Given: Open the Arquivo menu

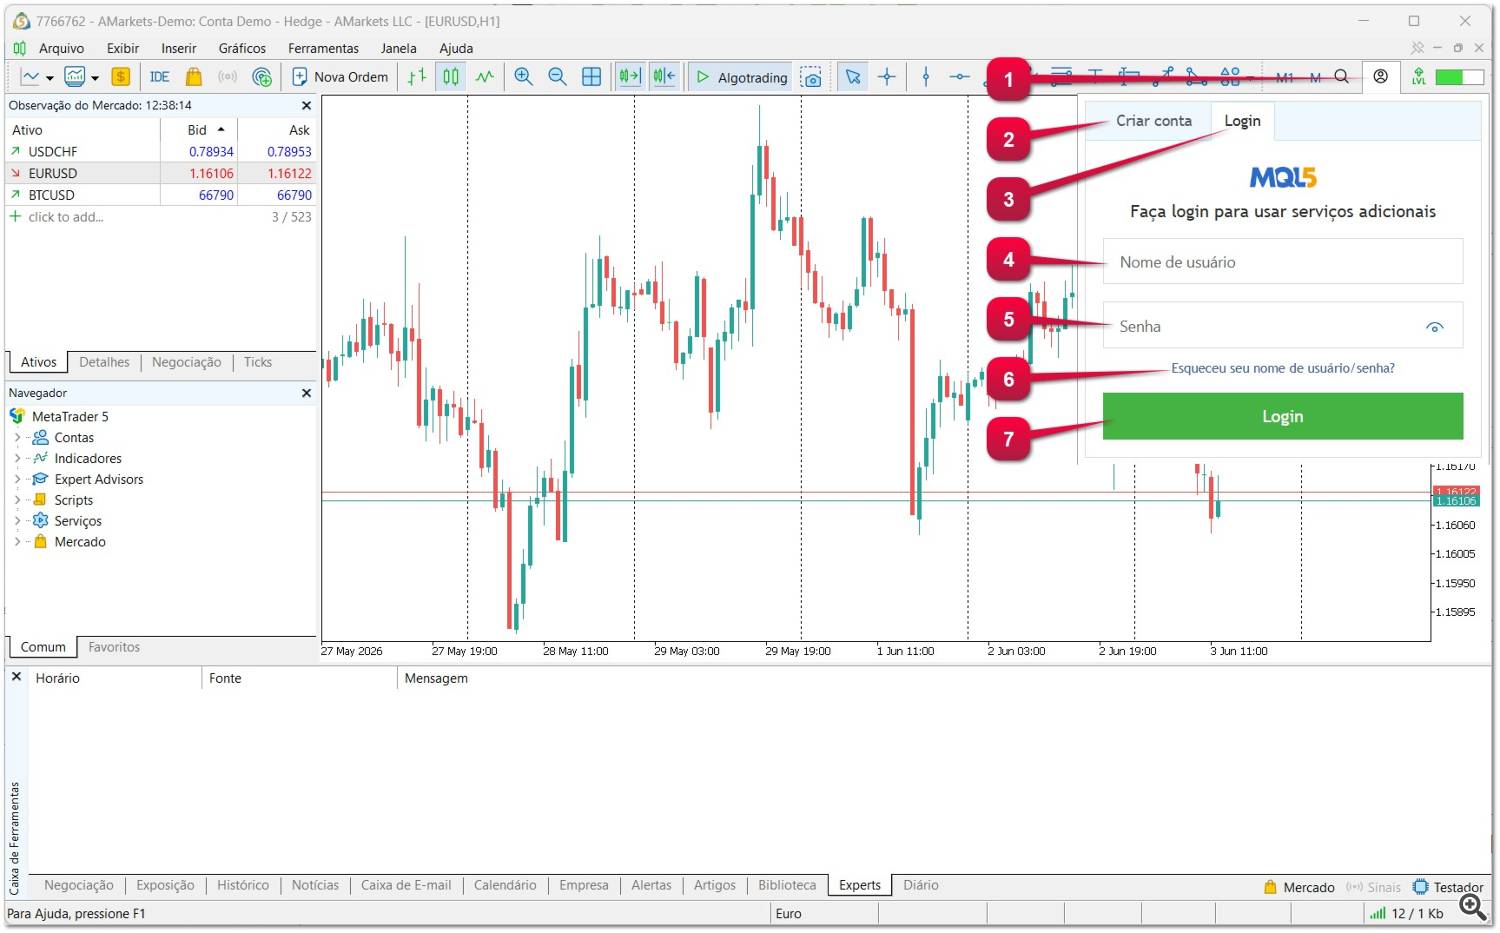Looking at the screenshot, I should tap(61, 48).
